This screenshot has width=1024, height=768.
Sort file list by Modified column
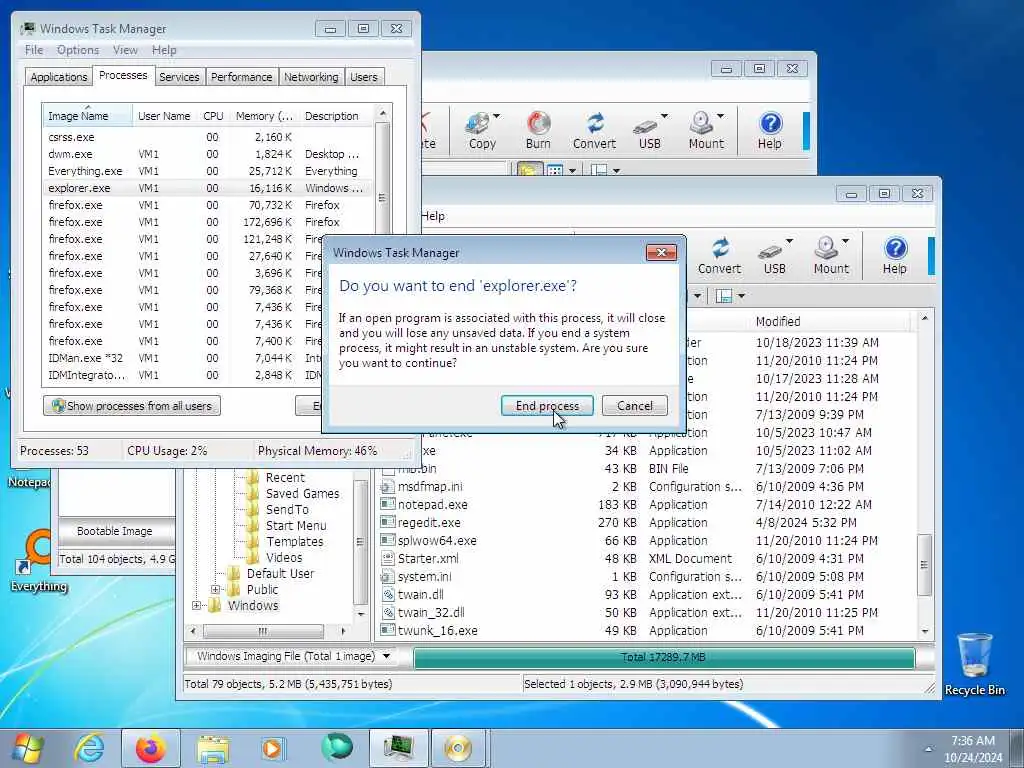(829, 321)
